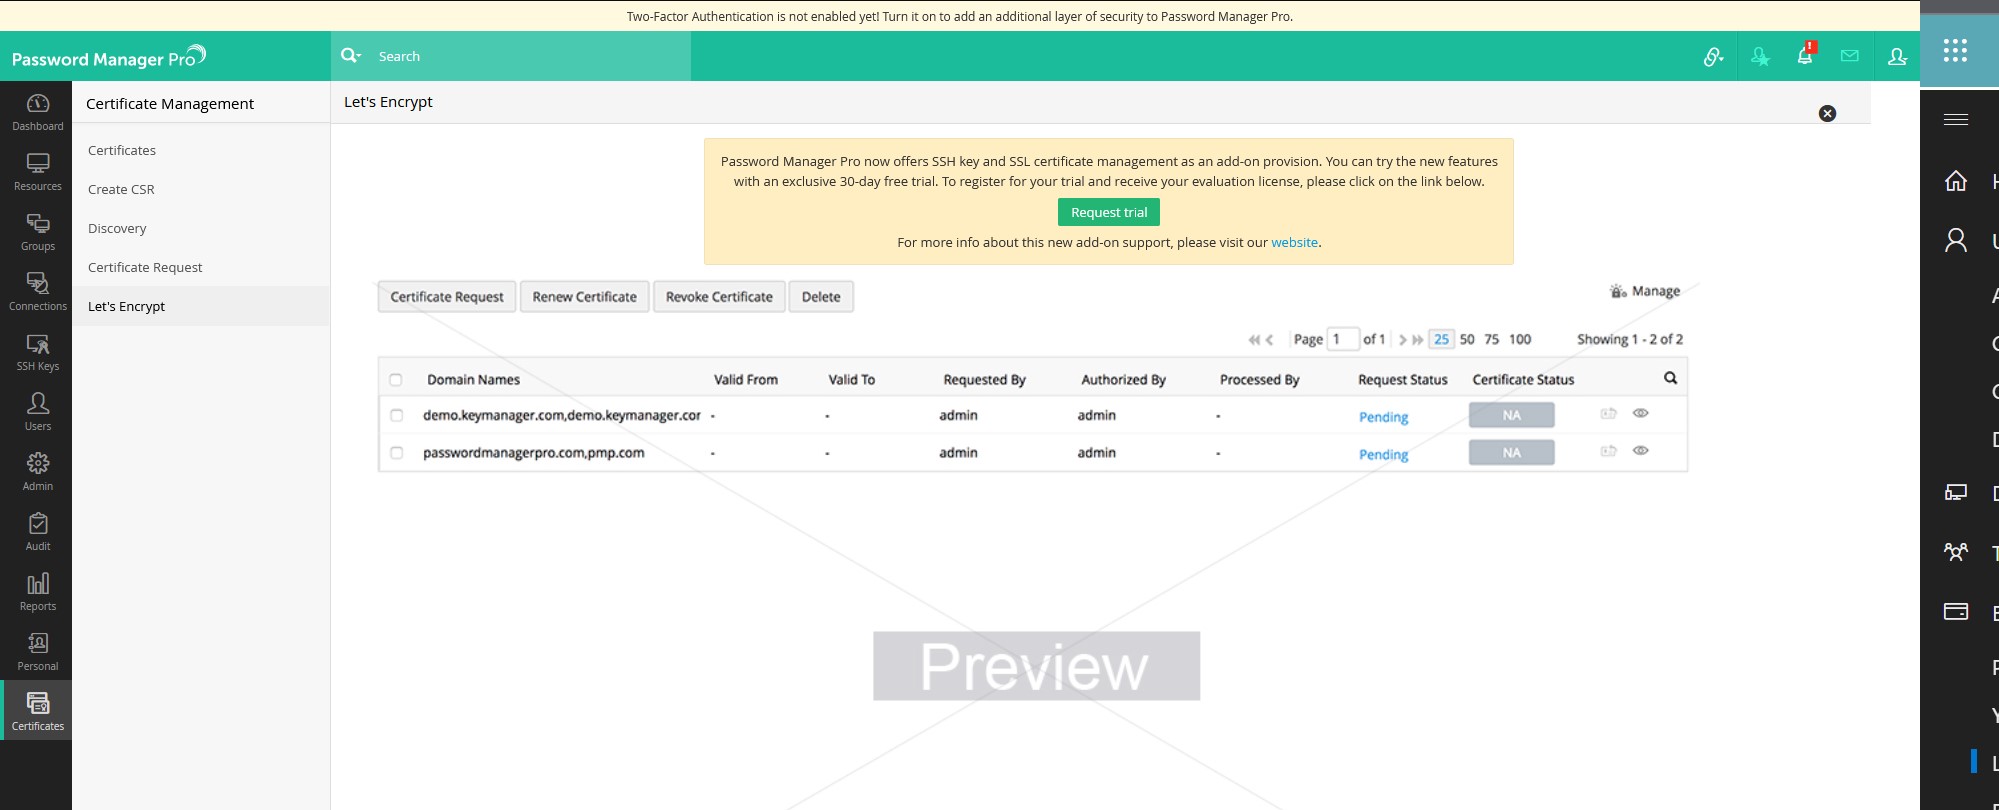Open the Reports section in sidebar

pos(37,592)
